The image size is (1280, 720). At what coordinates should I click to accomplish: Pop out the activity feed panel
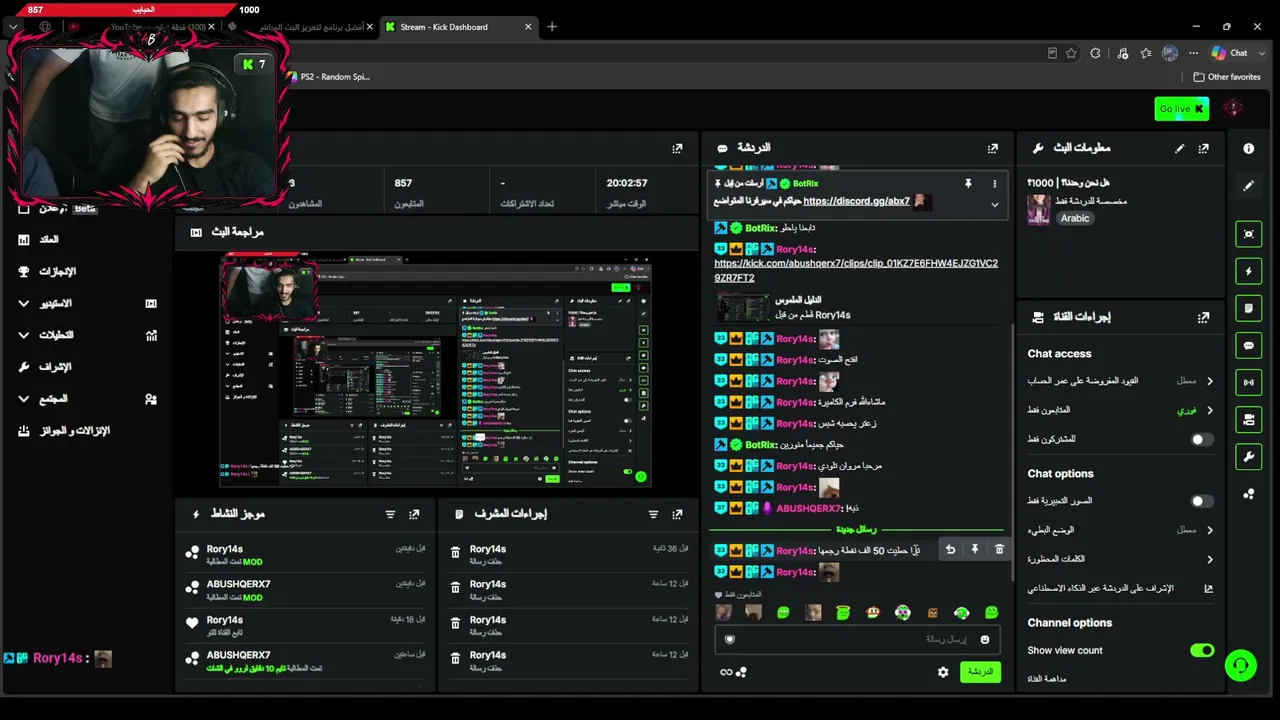pyautogui.click(x=414, y=514)
